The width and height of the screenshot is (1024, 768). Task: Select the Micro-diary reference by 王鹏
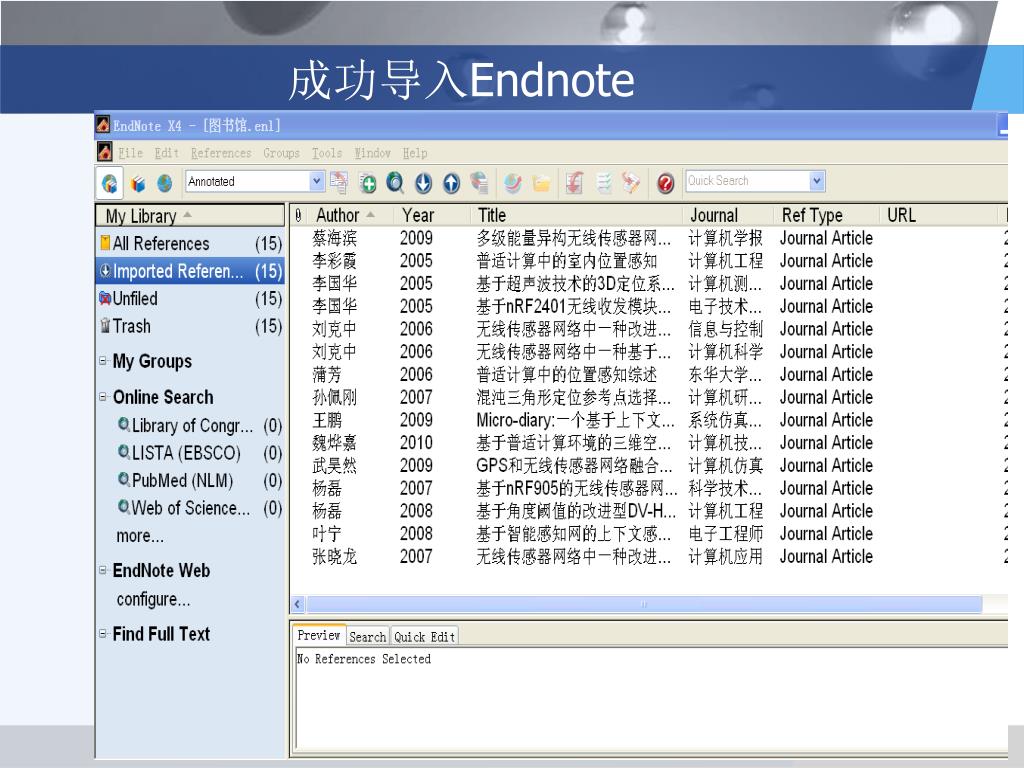point(648,420)
